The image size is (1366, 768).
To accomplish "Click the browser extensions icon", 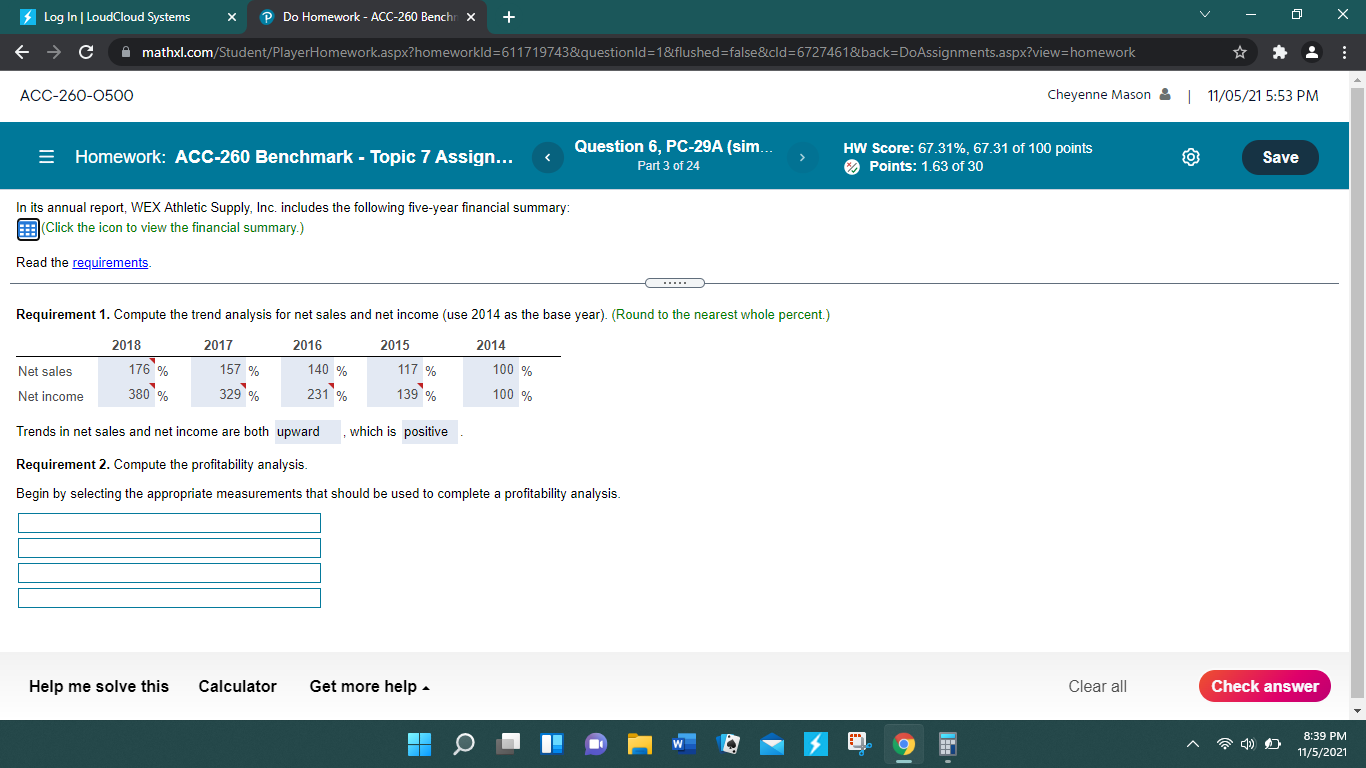I will tap(1280, 51).
